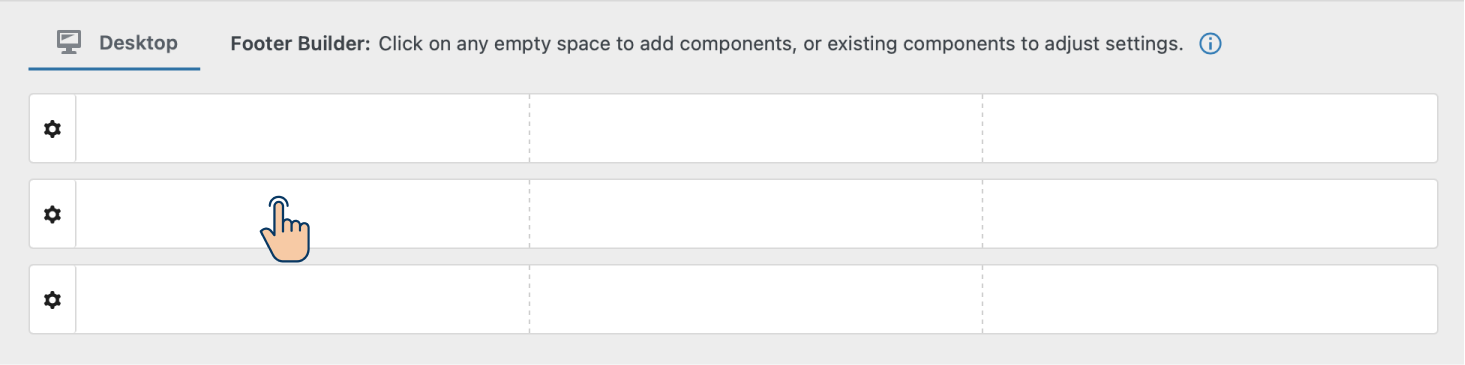Screen dimensions: 1465x365
Task: Click the blue info circle icon
Action: click(1210, 44)
